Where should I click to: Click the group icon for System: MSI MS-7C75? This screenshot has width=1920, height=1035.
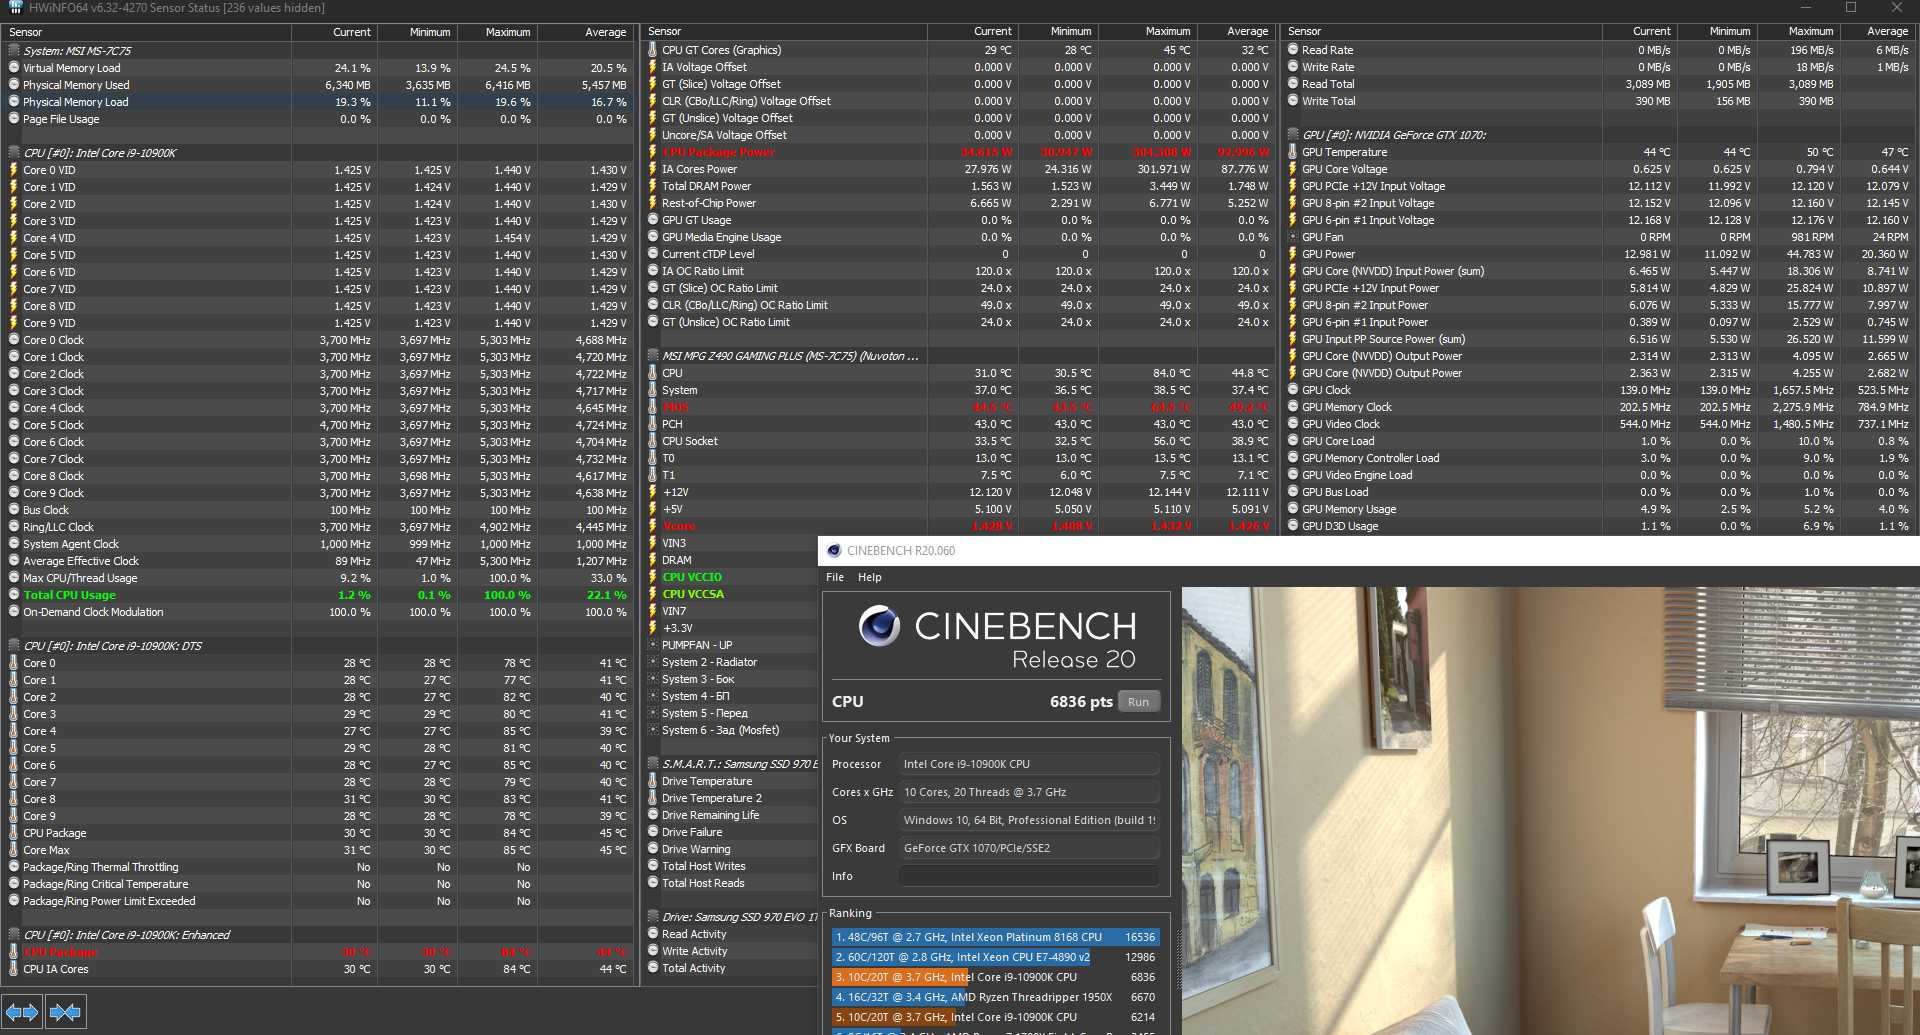14,51
